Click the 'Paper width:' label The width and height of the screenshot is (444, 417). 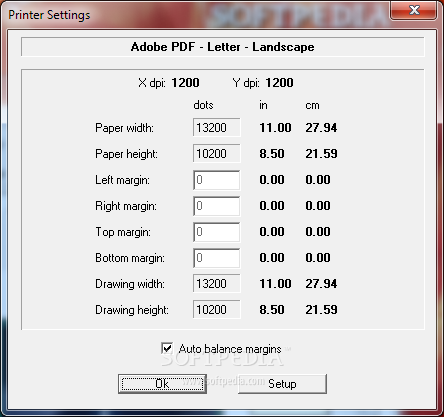125,128
